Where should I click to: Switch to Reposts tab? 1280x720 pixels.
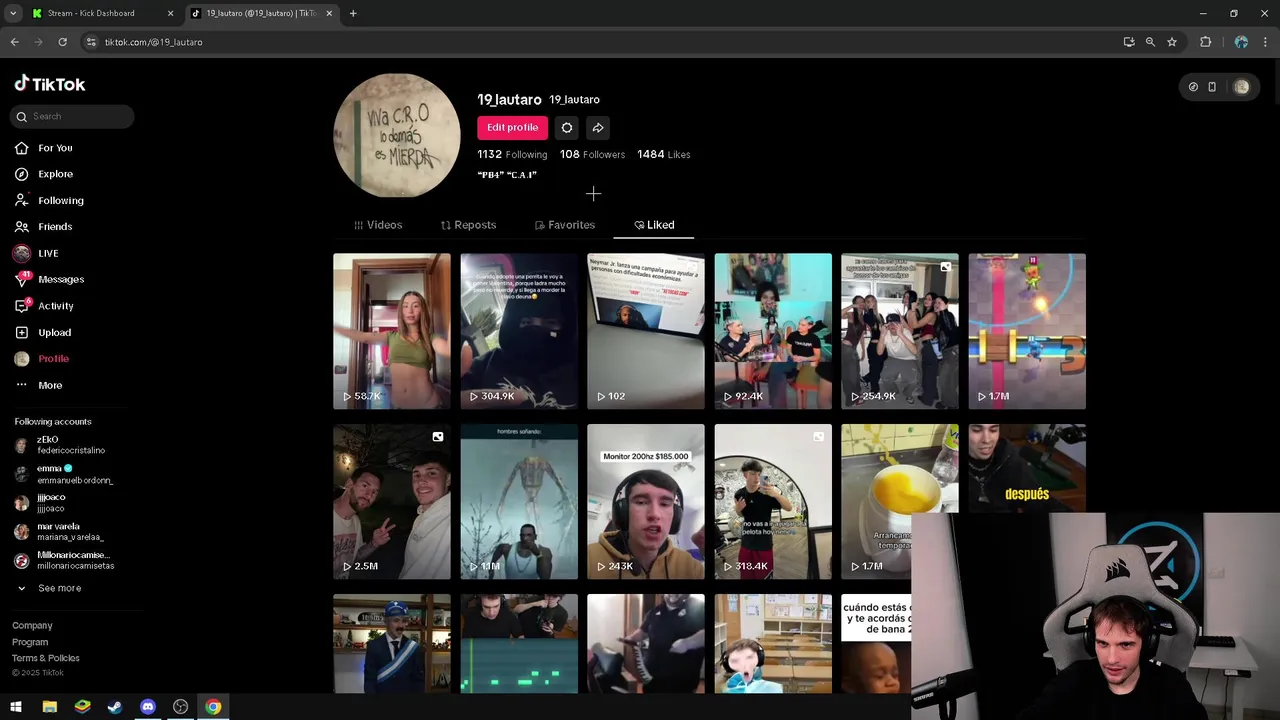pyautogui.click(x=468, y=225)
